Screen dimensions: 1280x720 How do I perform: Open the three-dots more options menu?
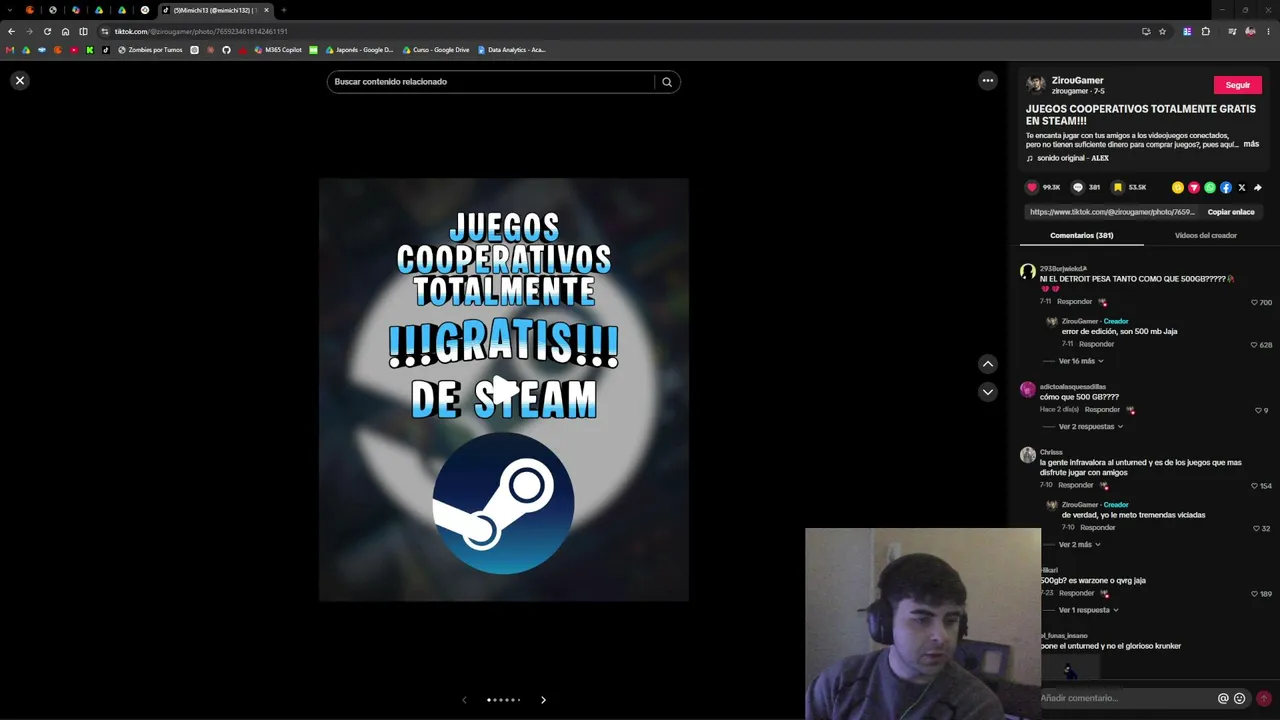(x=988, y=81)
